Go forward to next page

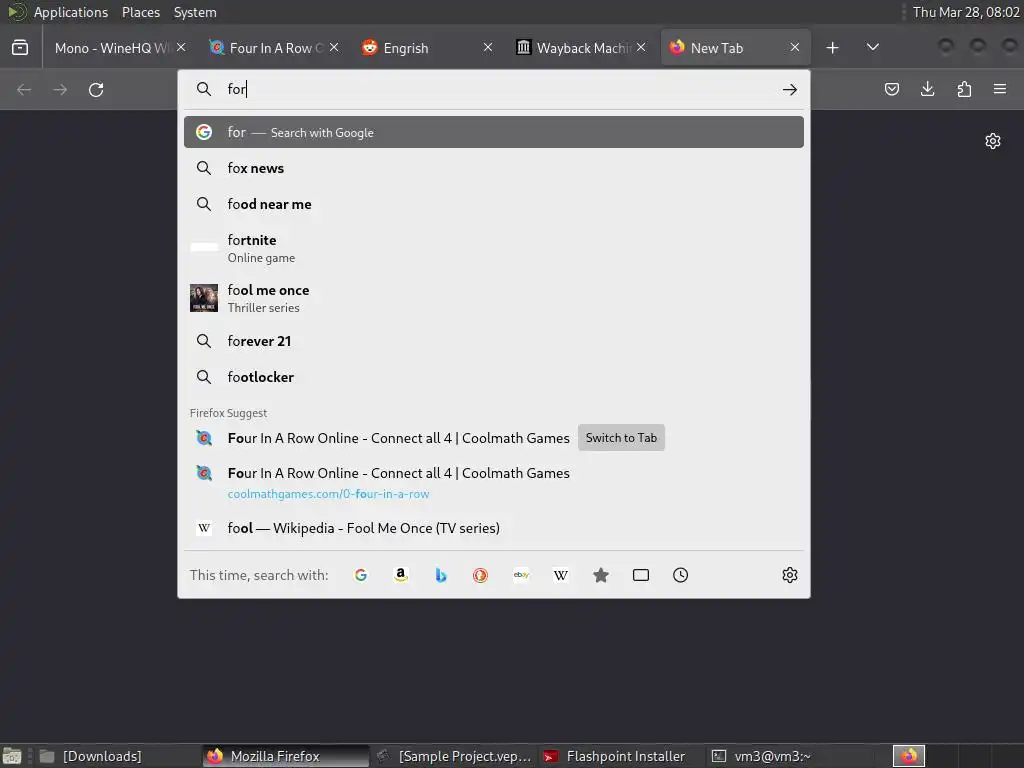coord(60,89)
